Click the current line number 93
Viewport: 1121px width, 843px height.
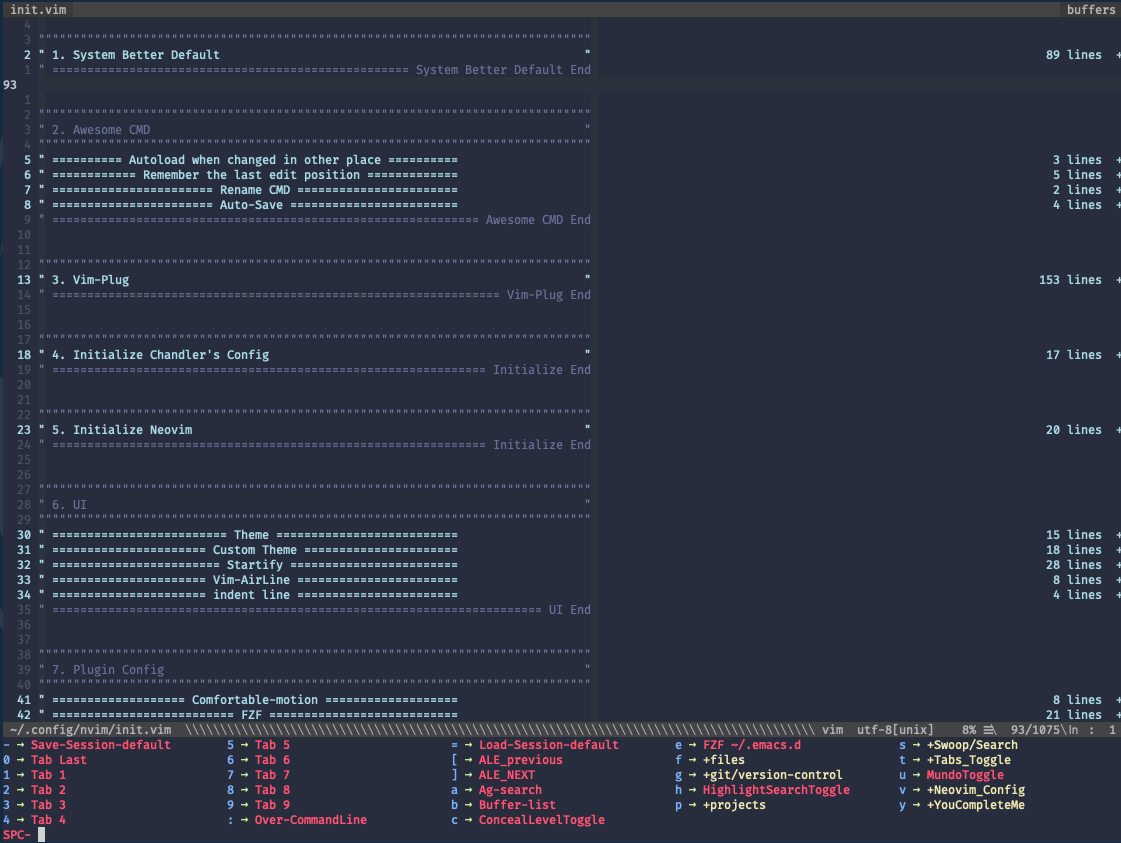(10, 84)
